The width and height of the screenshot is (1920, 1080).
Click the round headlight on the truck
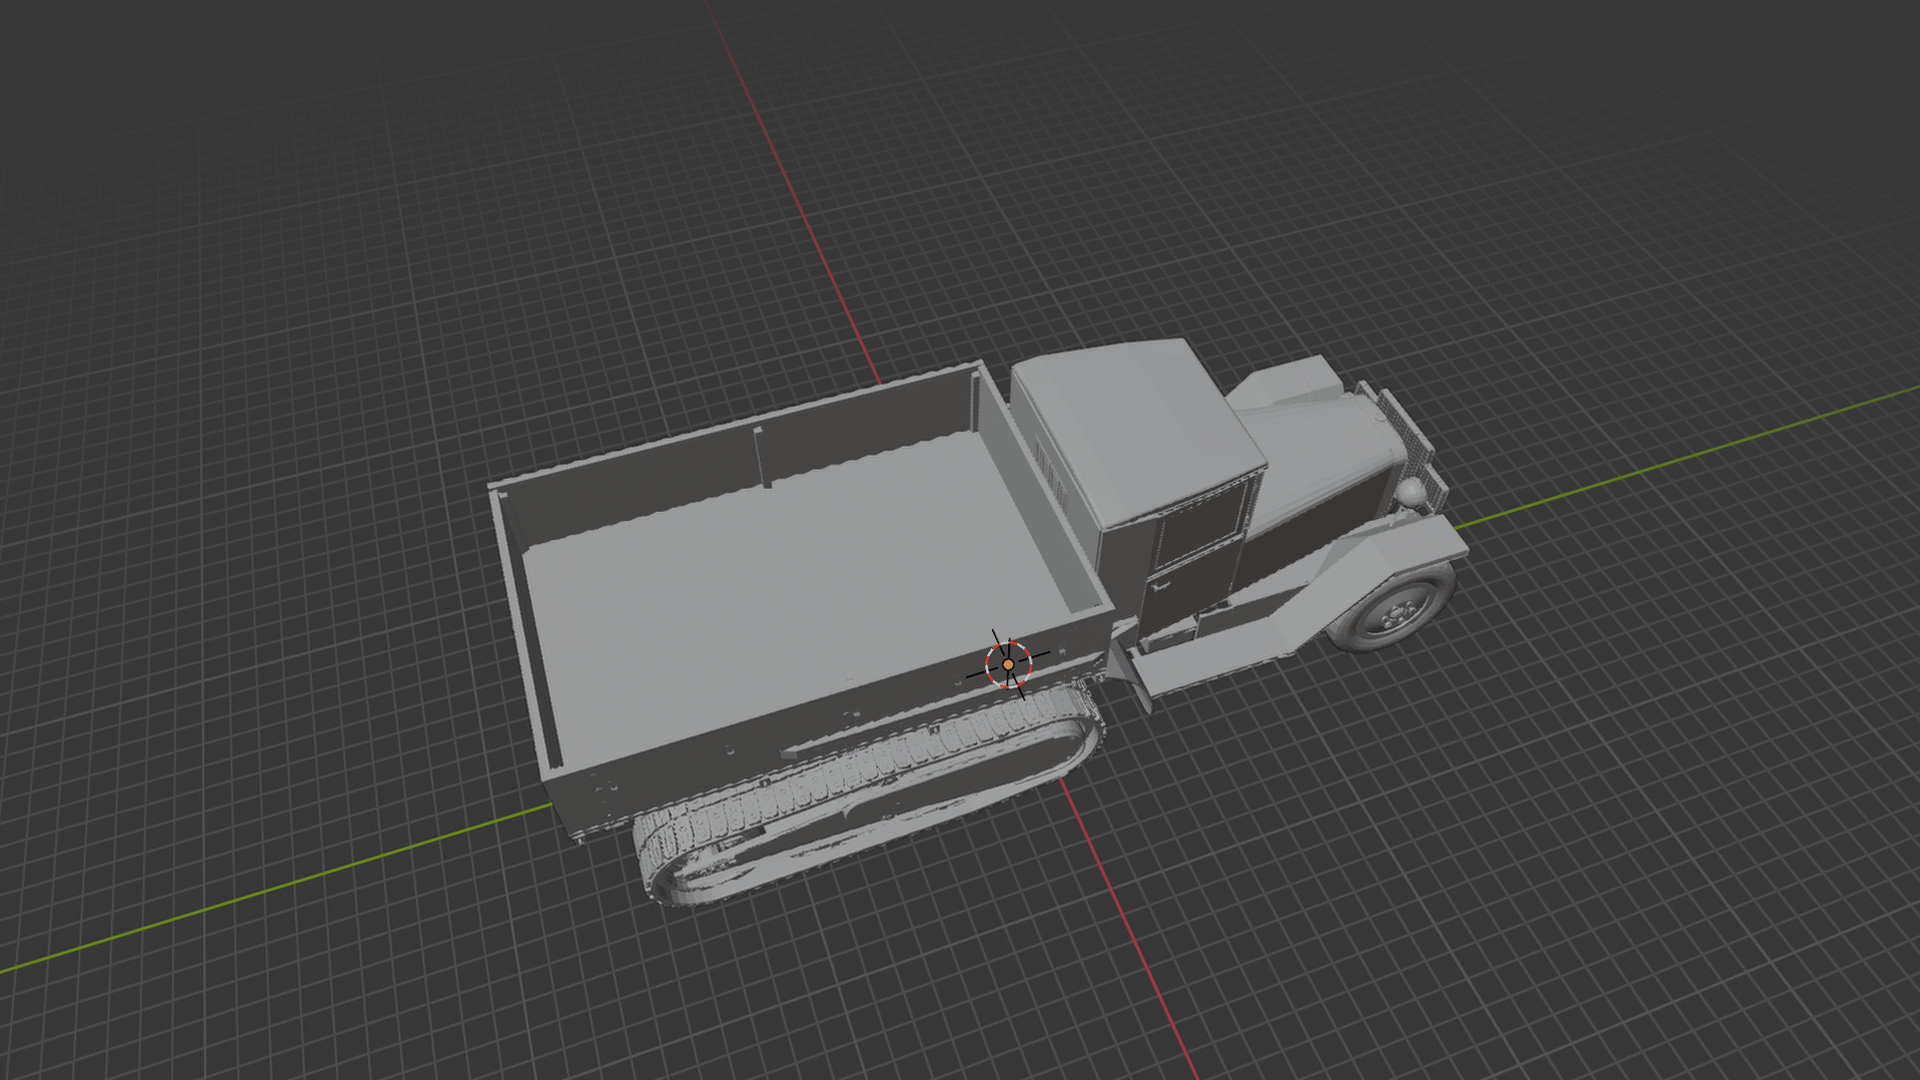1411,493
